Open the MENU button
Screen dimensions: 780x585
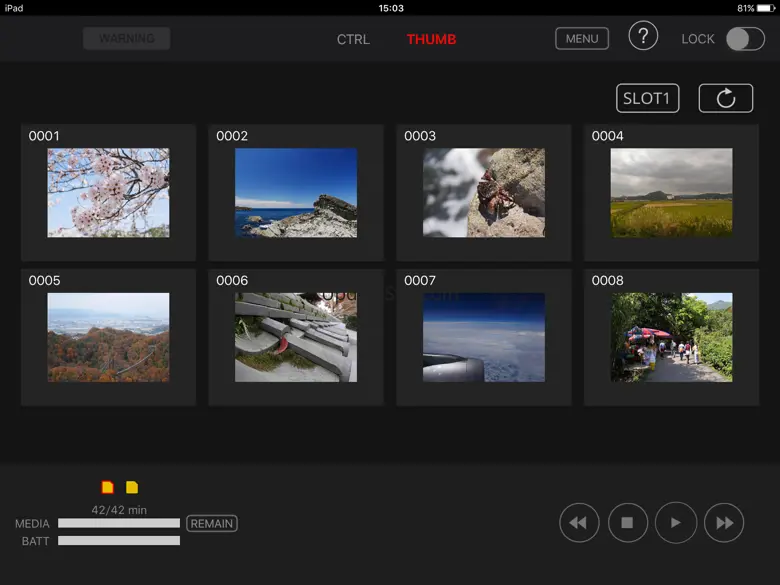[x=582, y=39]
